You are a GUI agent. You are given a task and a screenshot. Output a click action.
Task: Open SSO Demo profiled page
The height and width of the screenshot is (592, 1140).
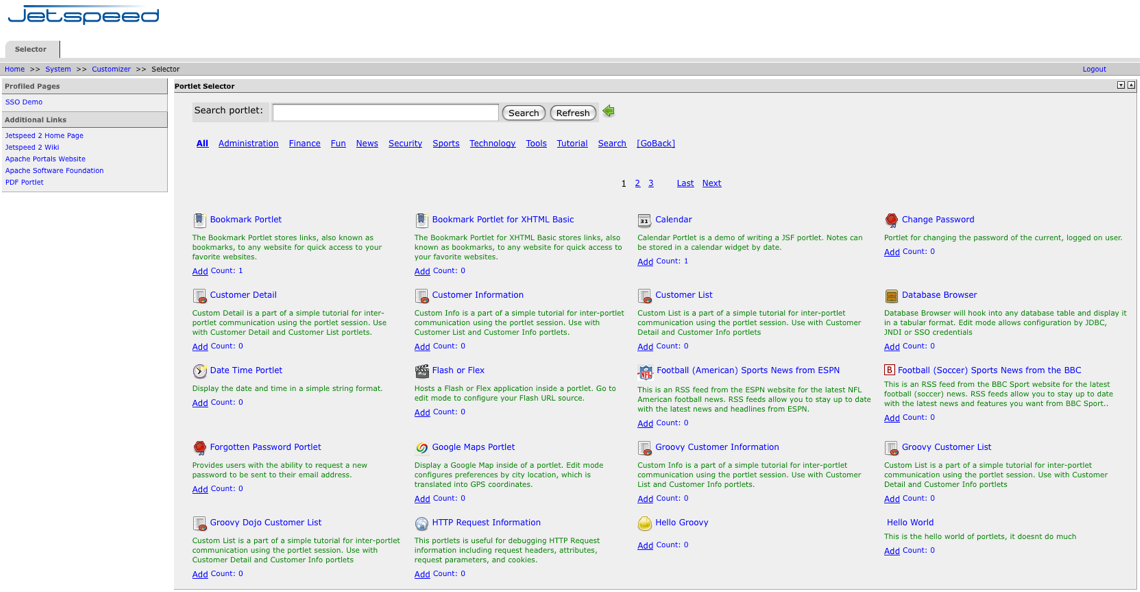(x=24, y=102)
